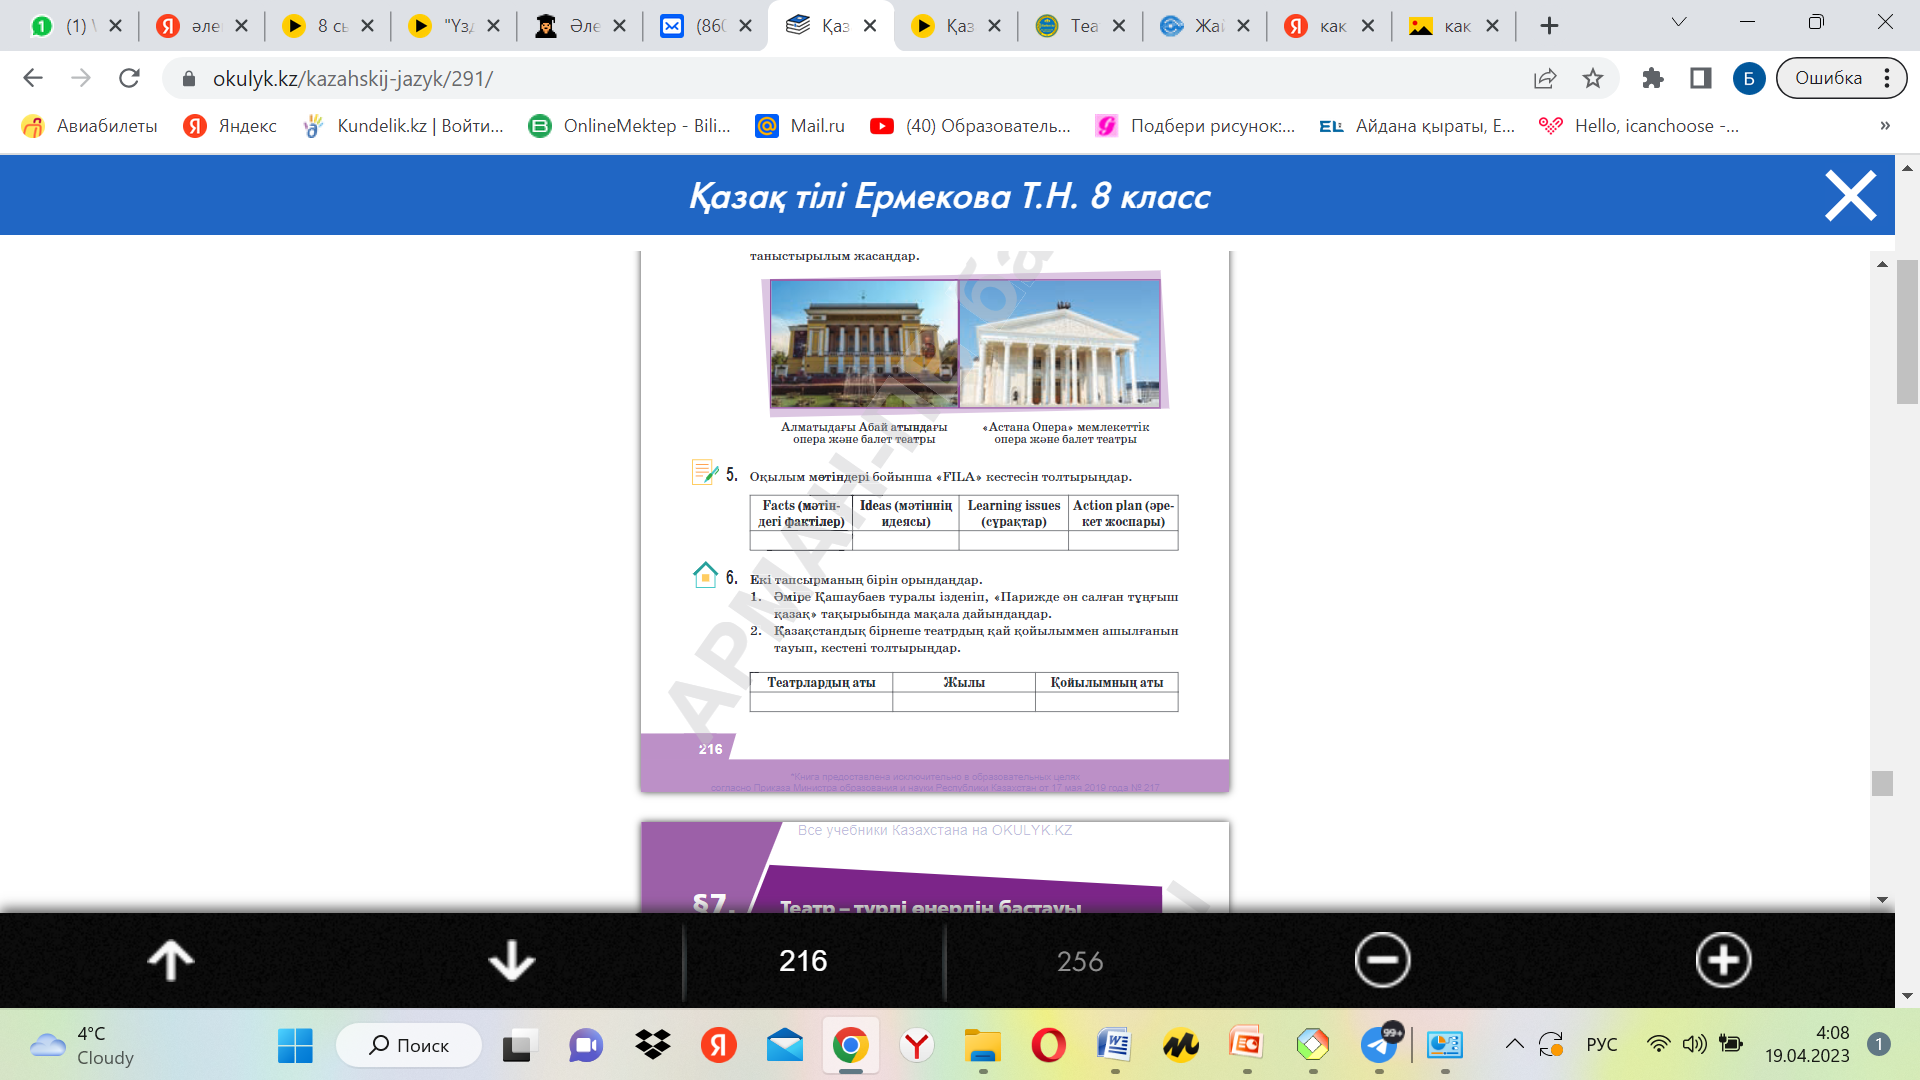The width and height of the screenshot is (1920, 1080).
Task: Click the page number 216 field
Action: click(803, 961)
